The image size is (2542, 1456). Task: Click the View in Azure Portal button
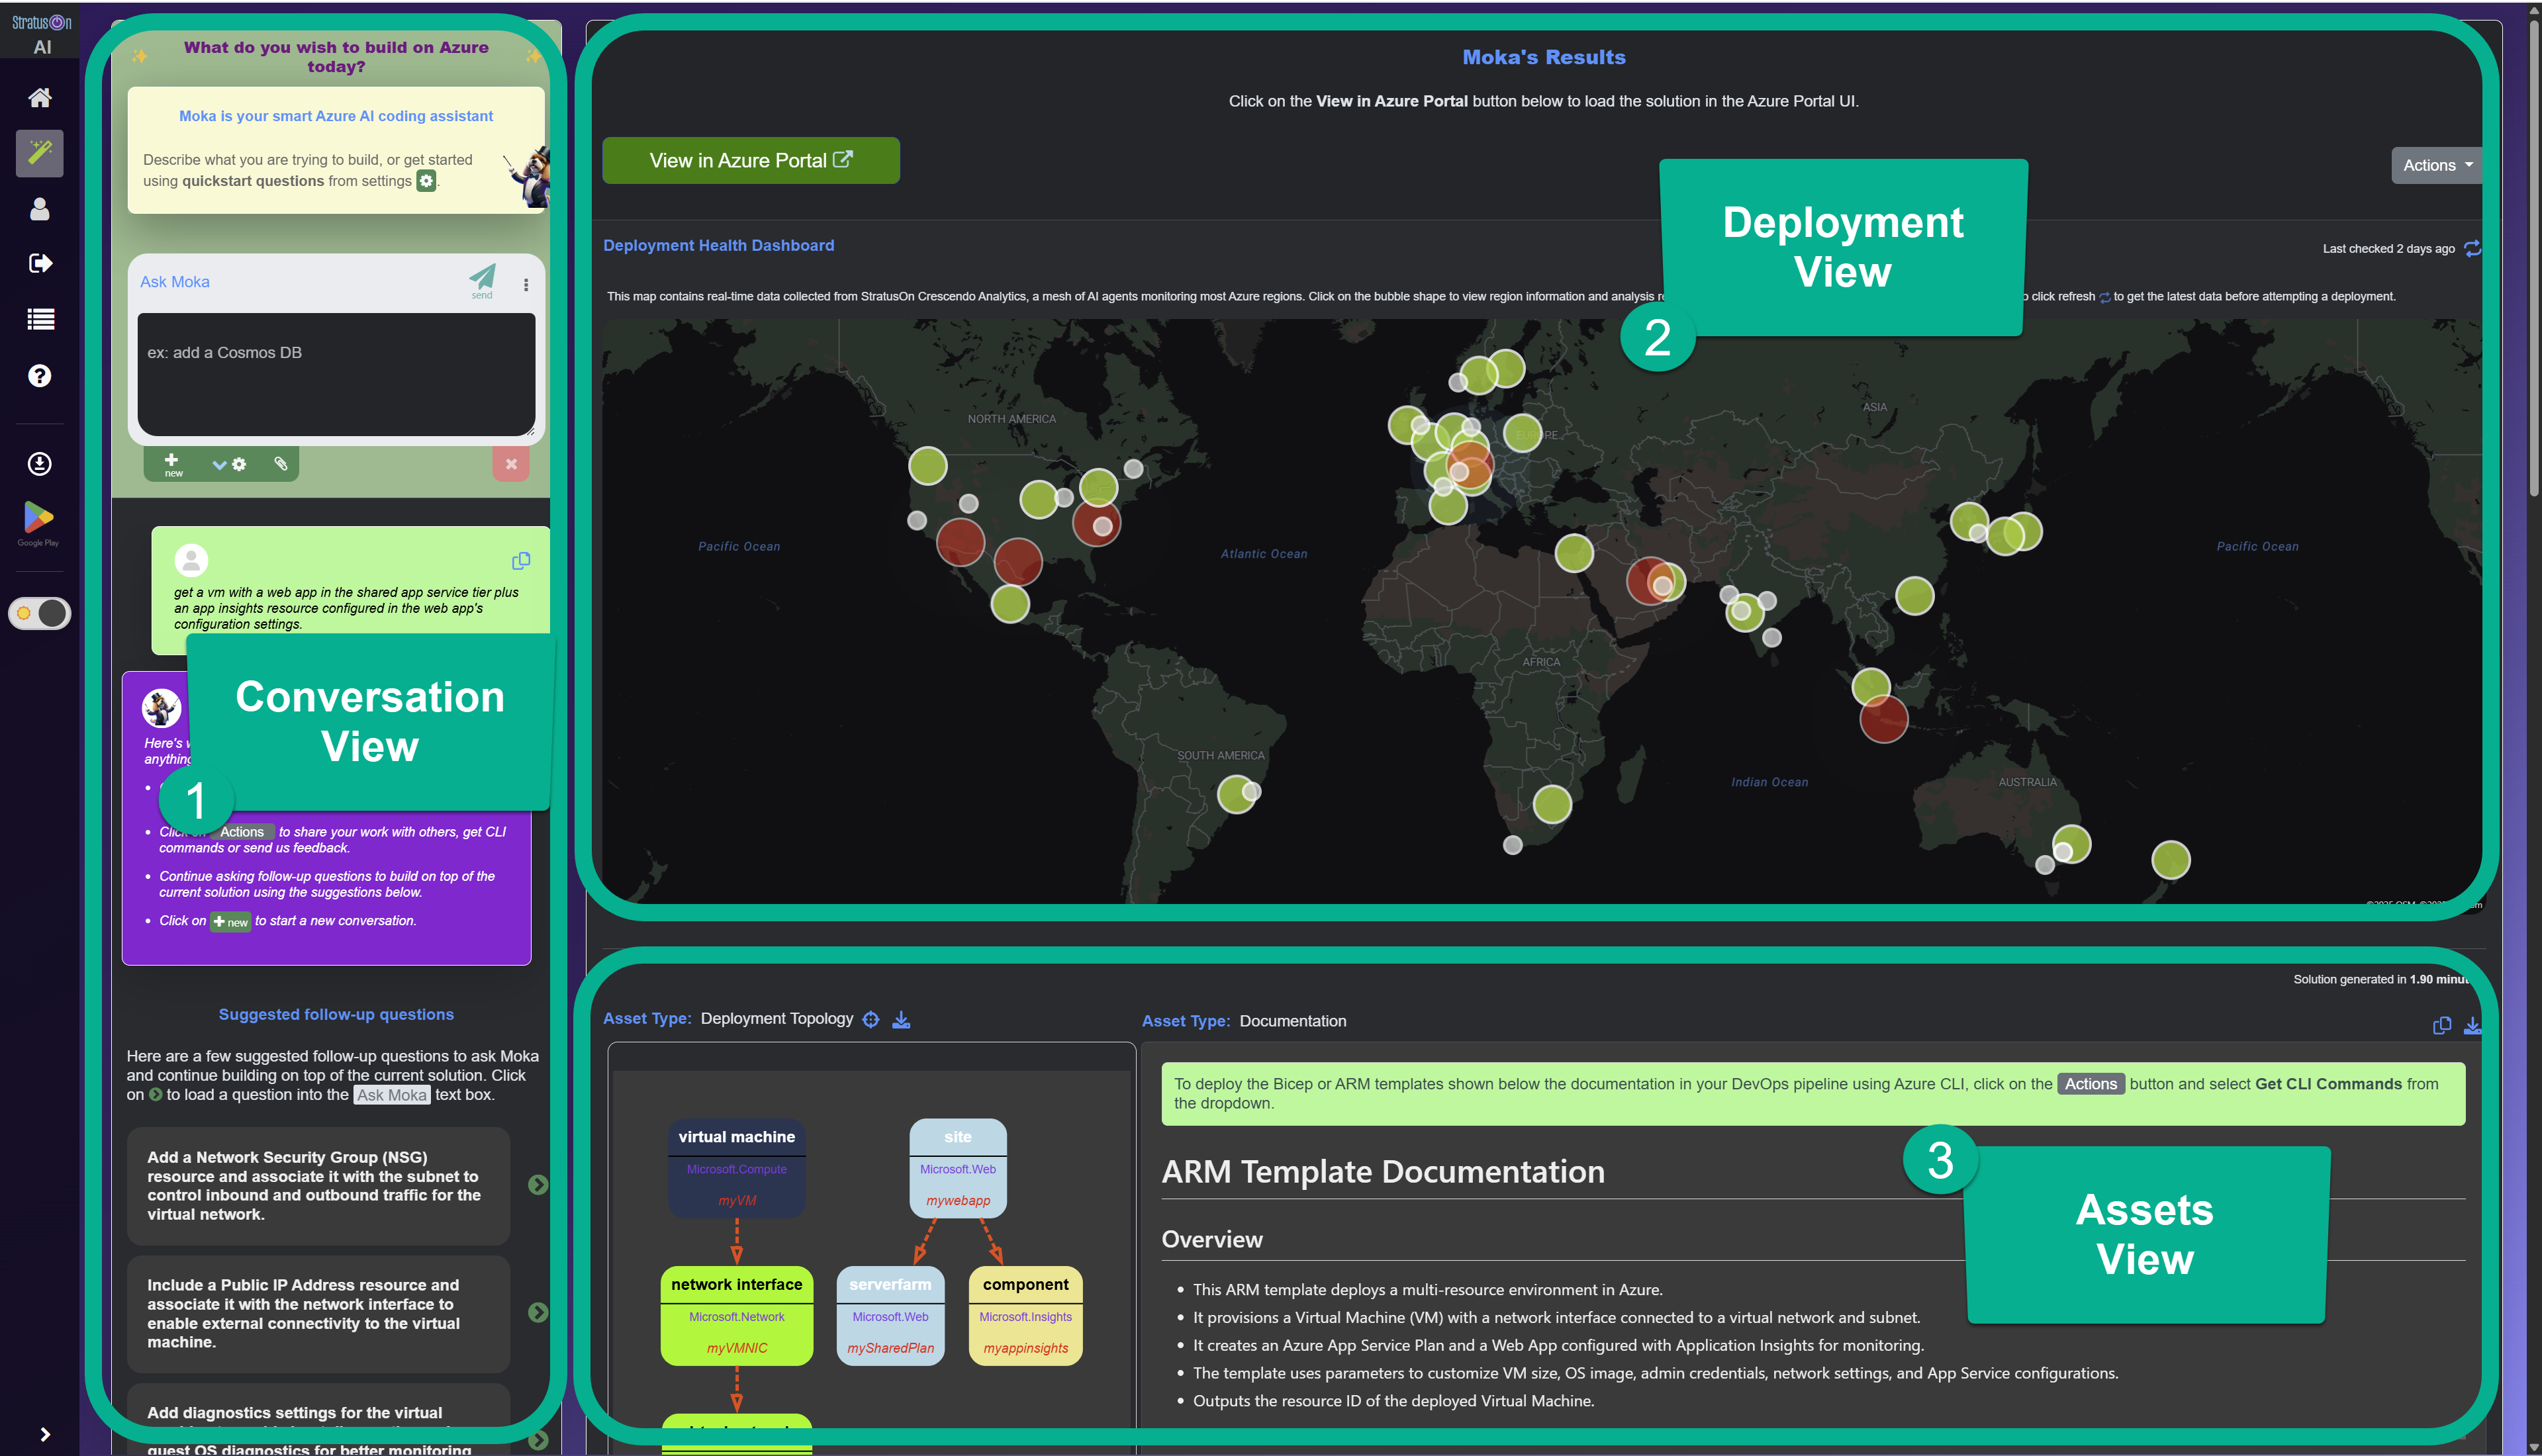pos(750,160)
